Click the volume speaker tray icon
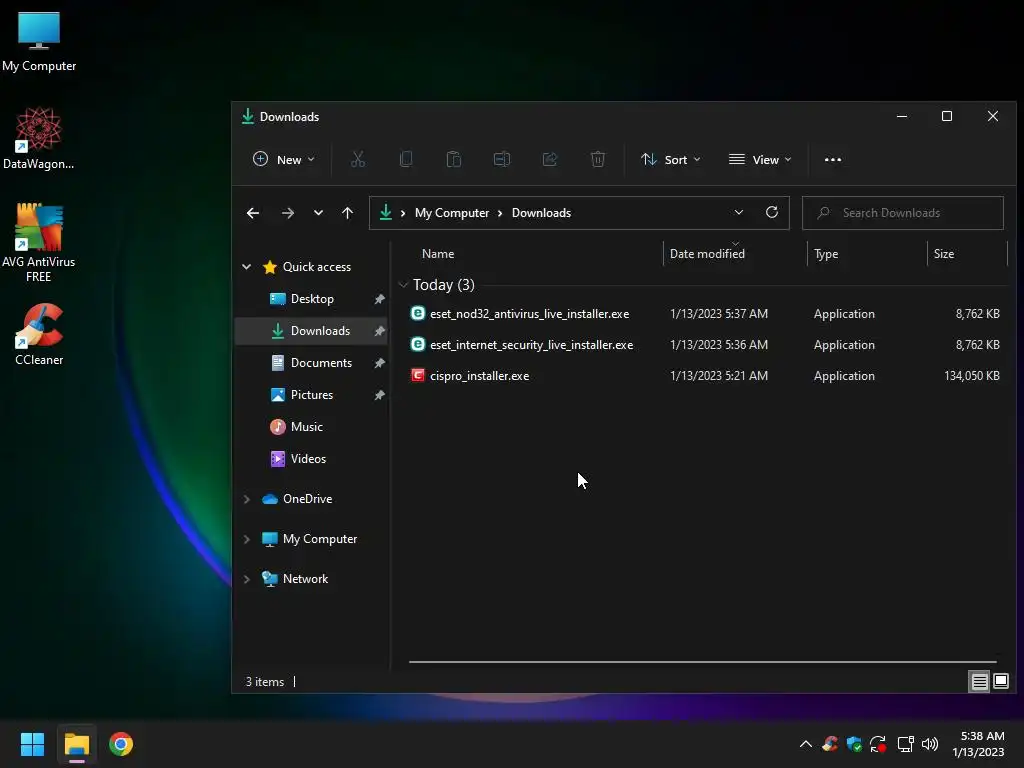1024x768 pixels. pos(929,744)
